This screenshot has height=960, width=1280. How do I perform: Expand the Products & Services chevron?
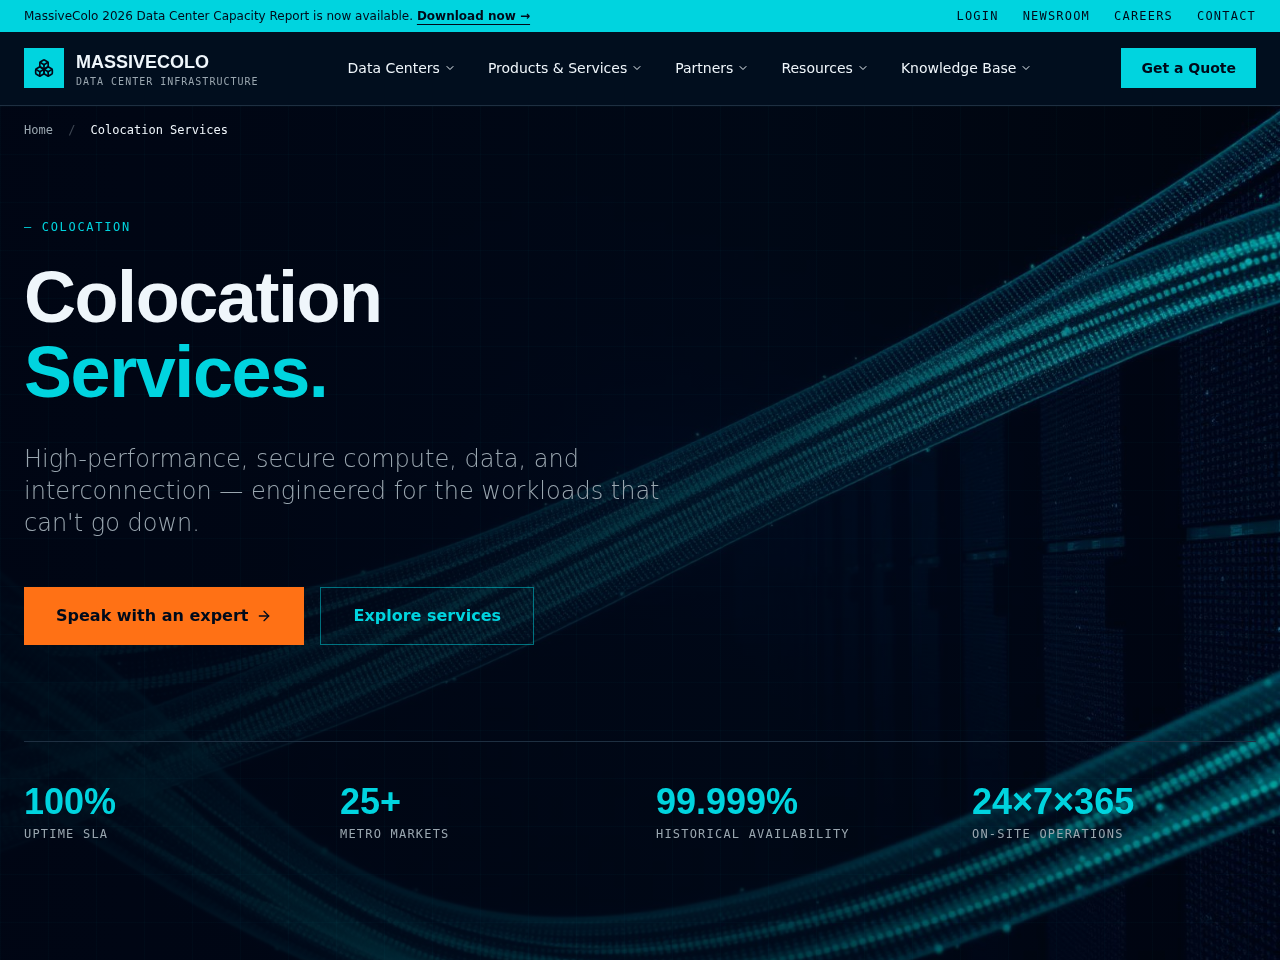[637, 68]
